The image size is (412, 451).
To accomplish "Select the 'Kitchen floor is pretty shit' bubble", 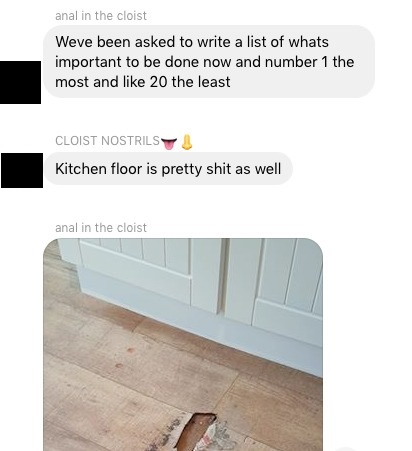I will point(168,169).
